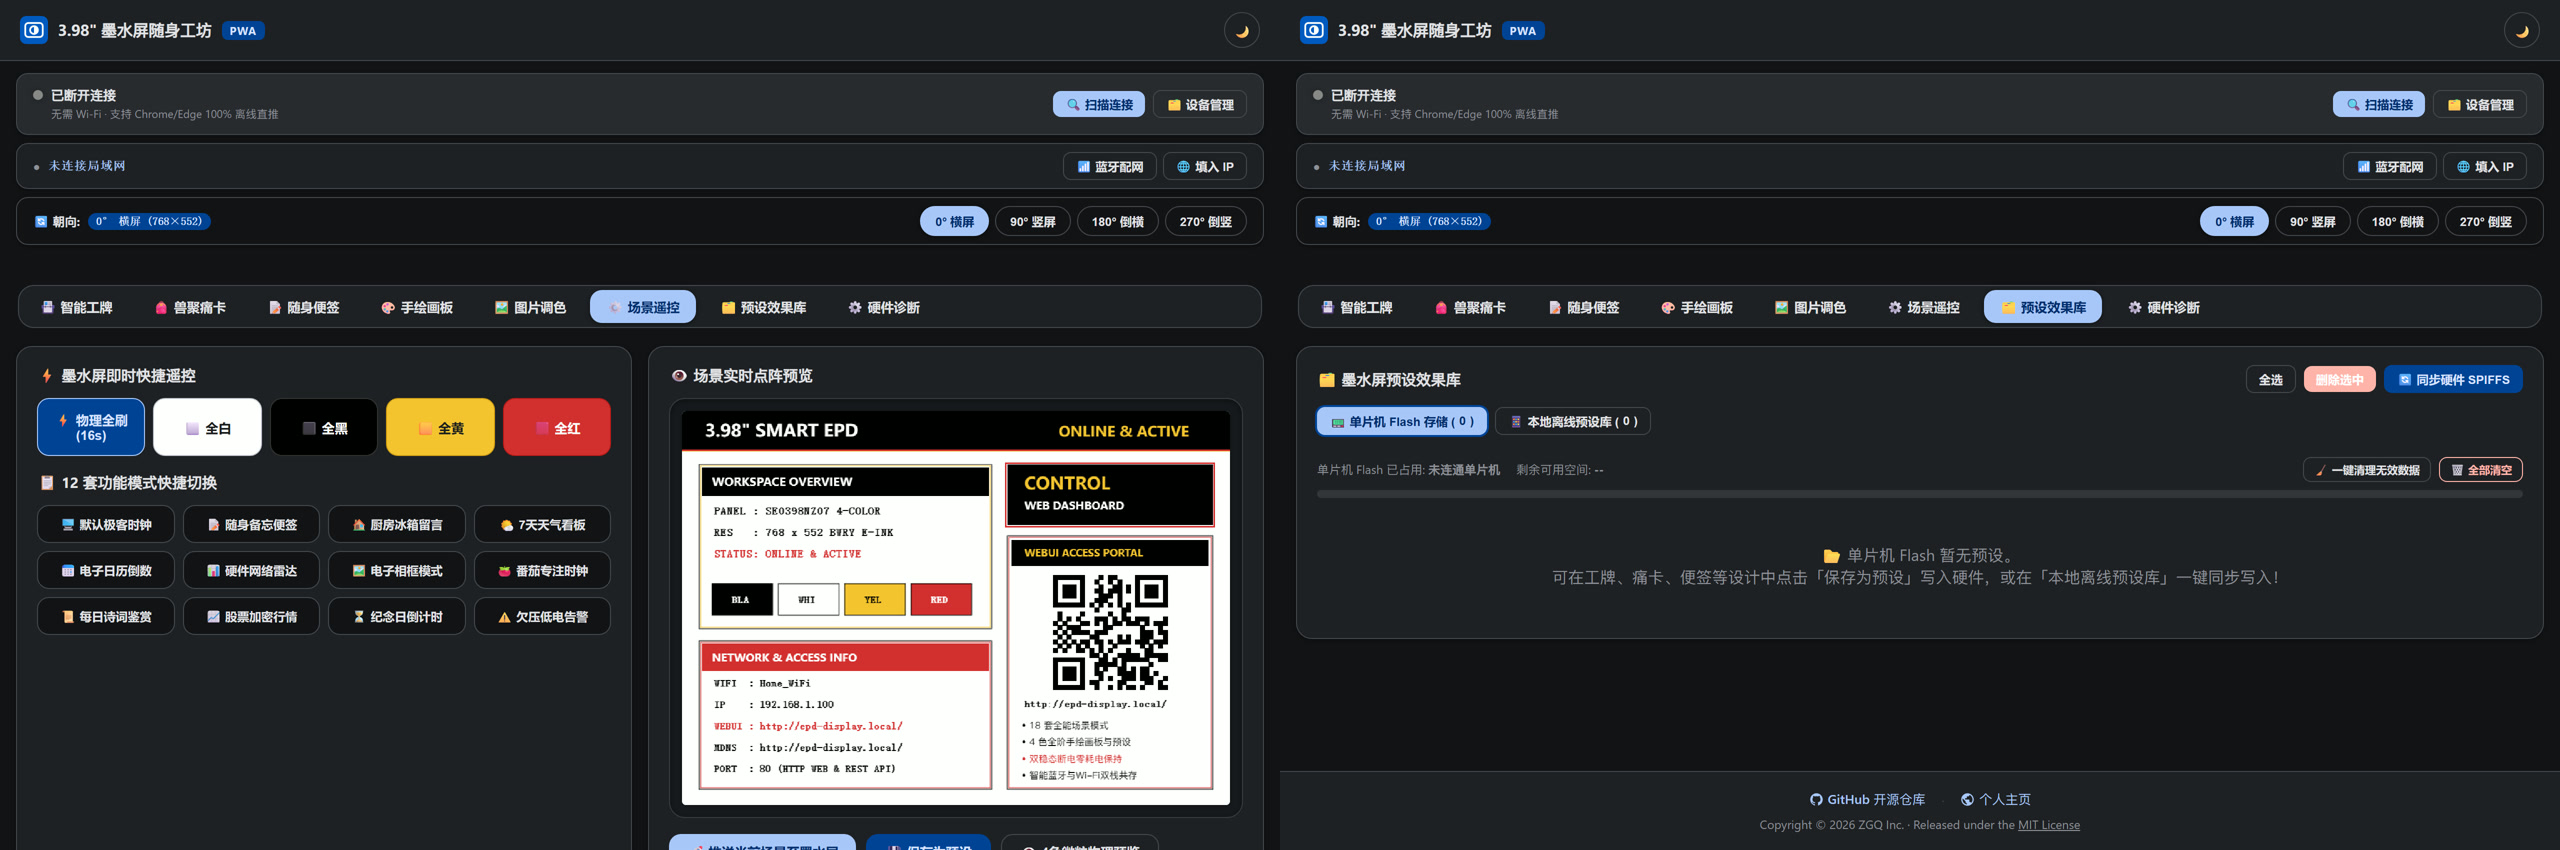Switch to 7天天气看板 mode
This screenshot has width=2560, height=850.
click(x=543, y=524)
